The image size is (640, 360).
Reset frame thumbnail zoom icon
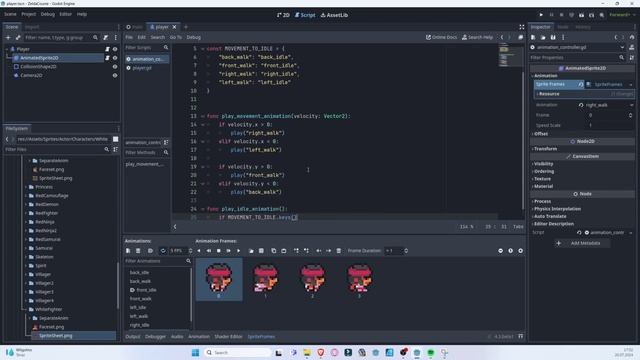click(x=511, y=251)
